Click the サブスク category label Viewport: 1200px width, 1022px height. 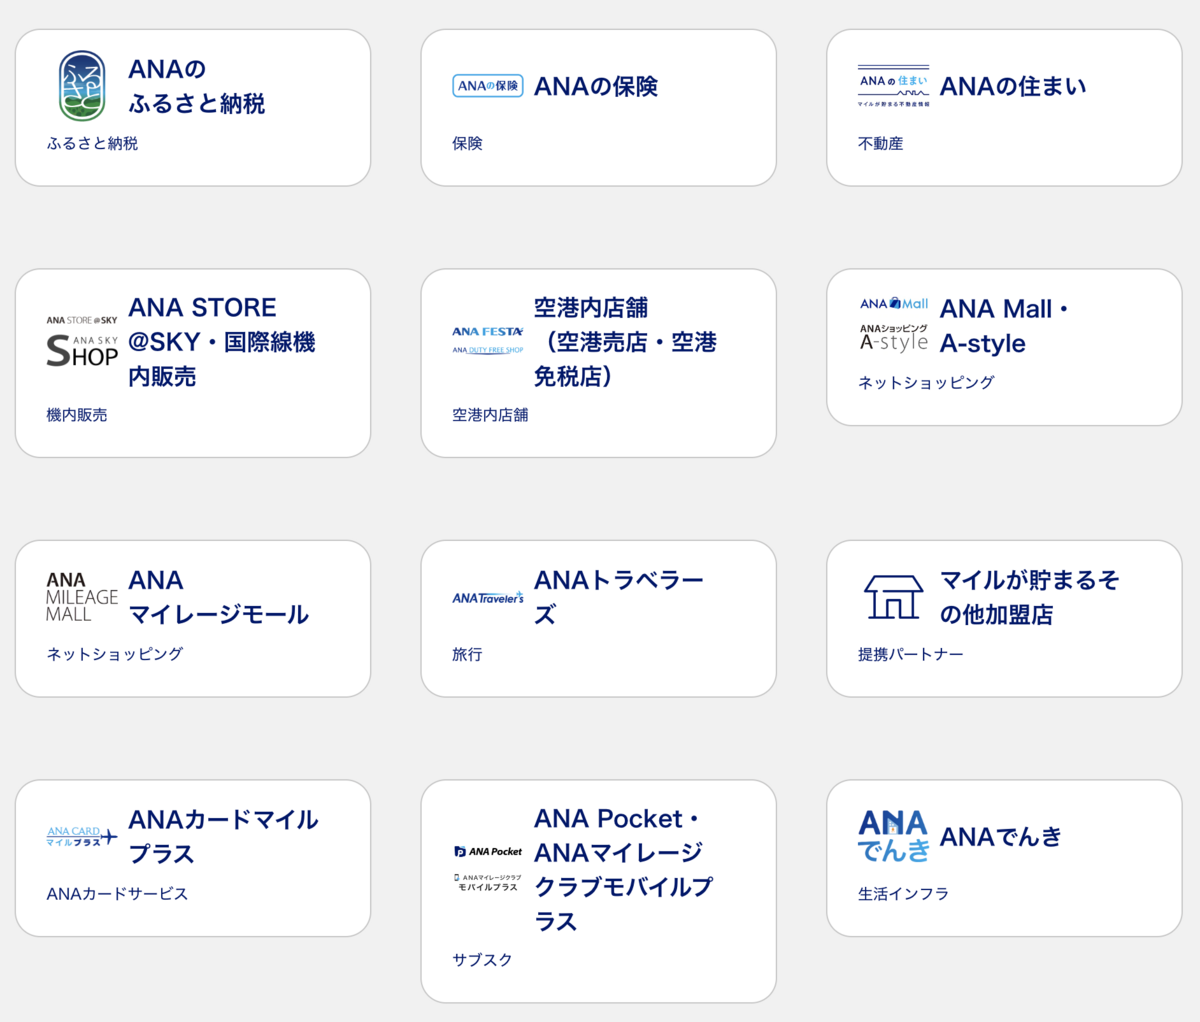pos(480,960)
